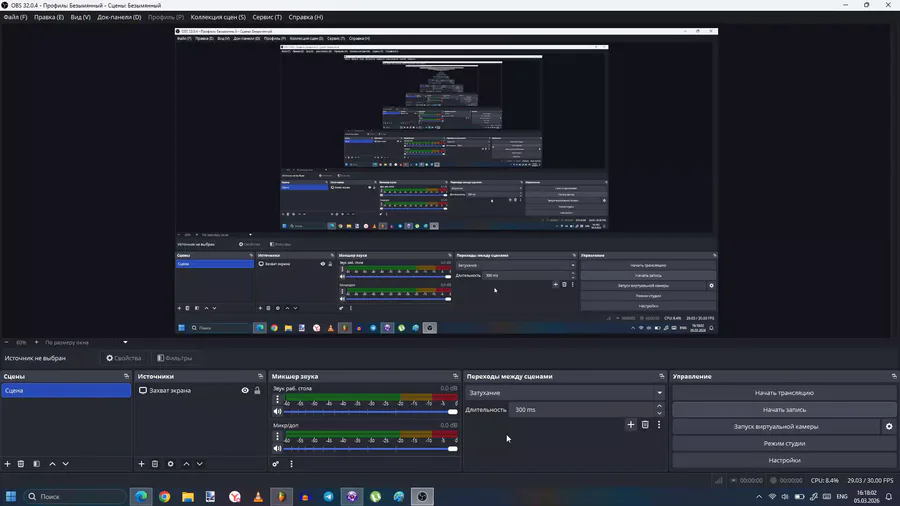The width and height of the screenshot is (900, 506).
Task: Open scene filters icon in Сцены panel
Action: click(x=36, y=464)
